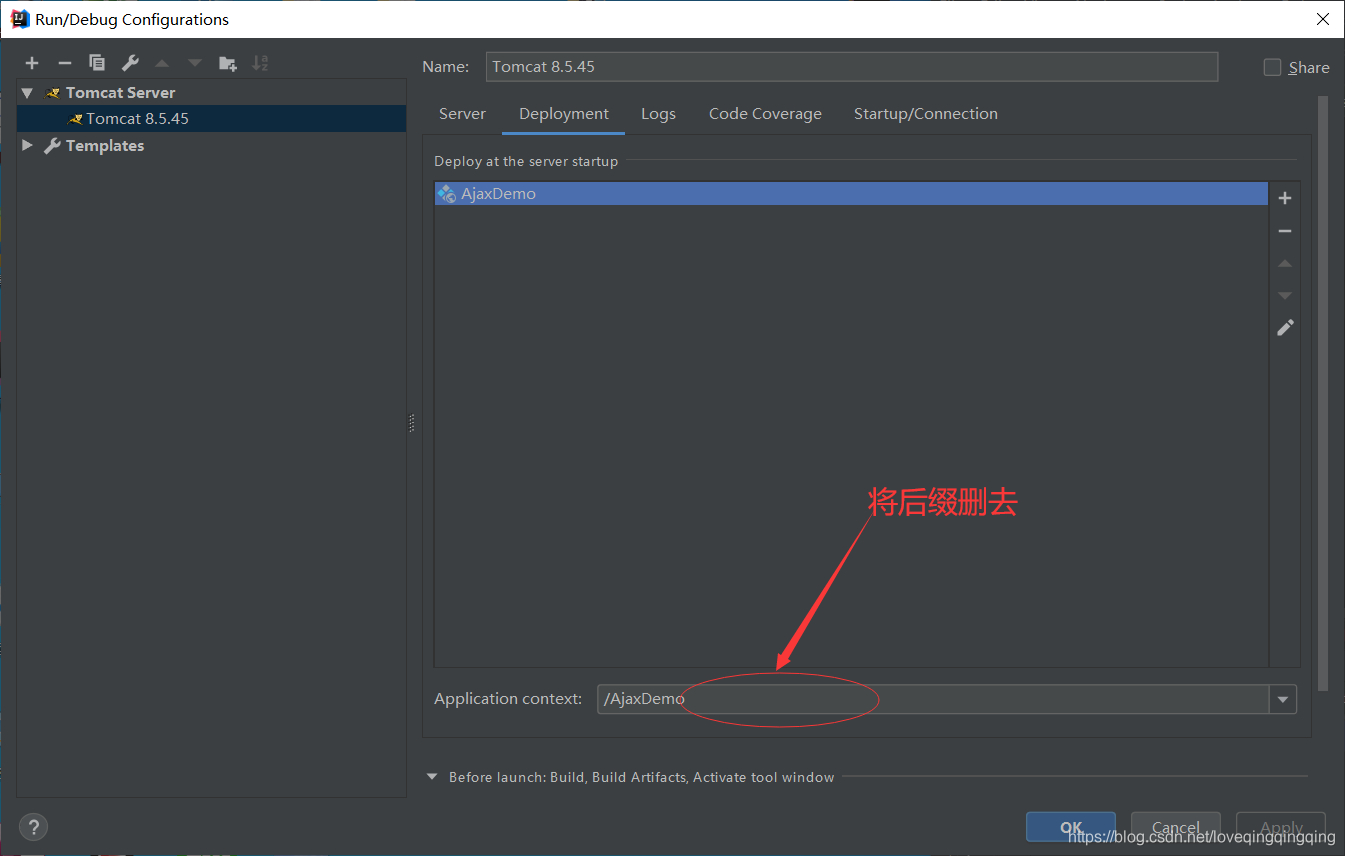Edit artifact with pencil icon
The width and height of the screenshot is (1345, 856).
click(1285, 327)
